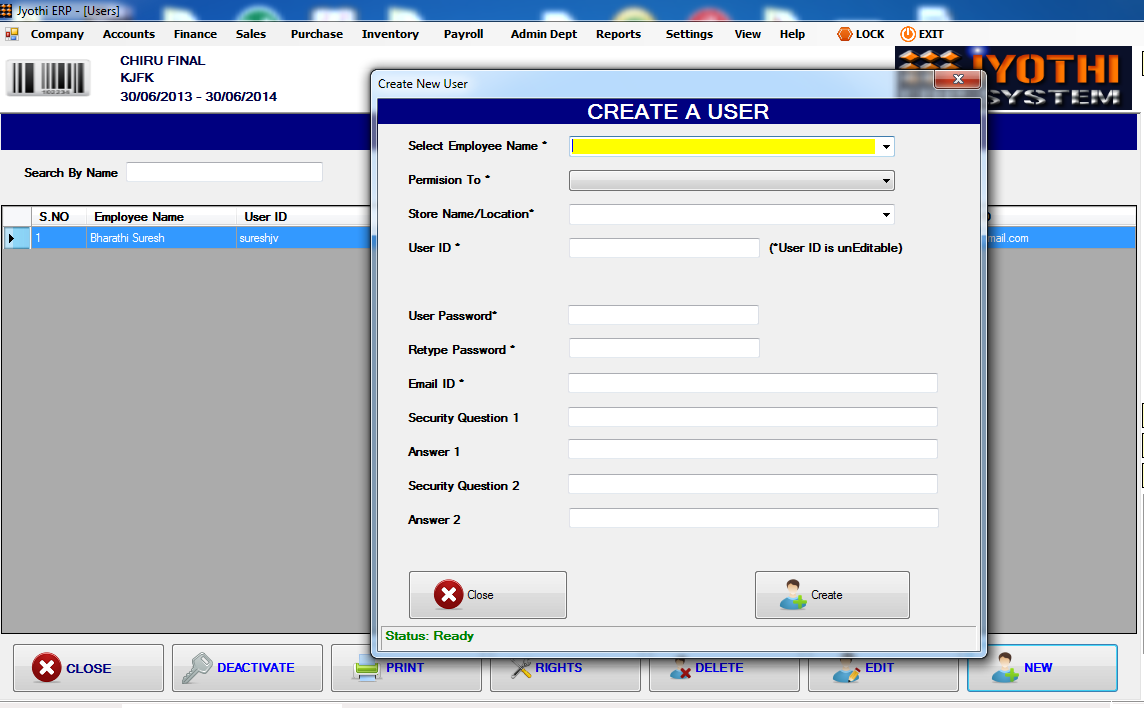
Task: Open the Payroll menu
Action: tap(463, 33)
